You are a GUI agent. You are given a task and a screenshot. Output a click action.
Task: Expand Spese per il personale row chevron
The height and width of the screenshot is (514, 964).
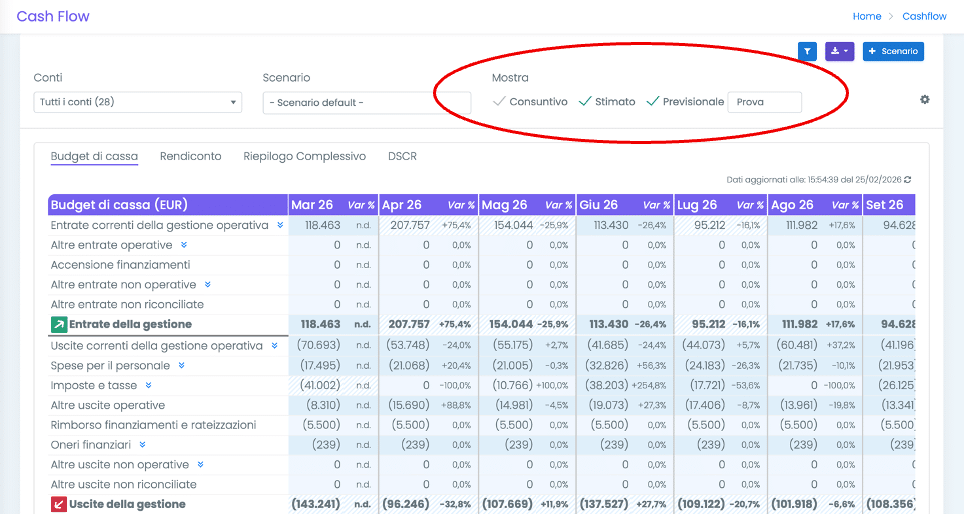tap(182, 366)
